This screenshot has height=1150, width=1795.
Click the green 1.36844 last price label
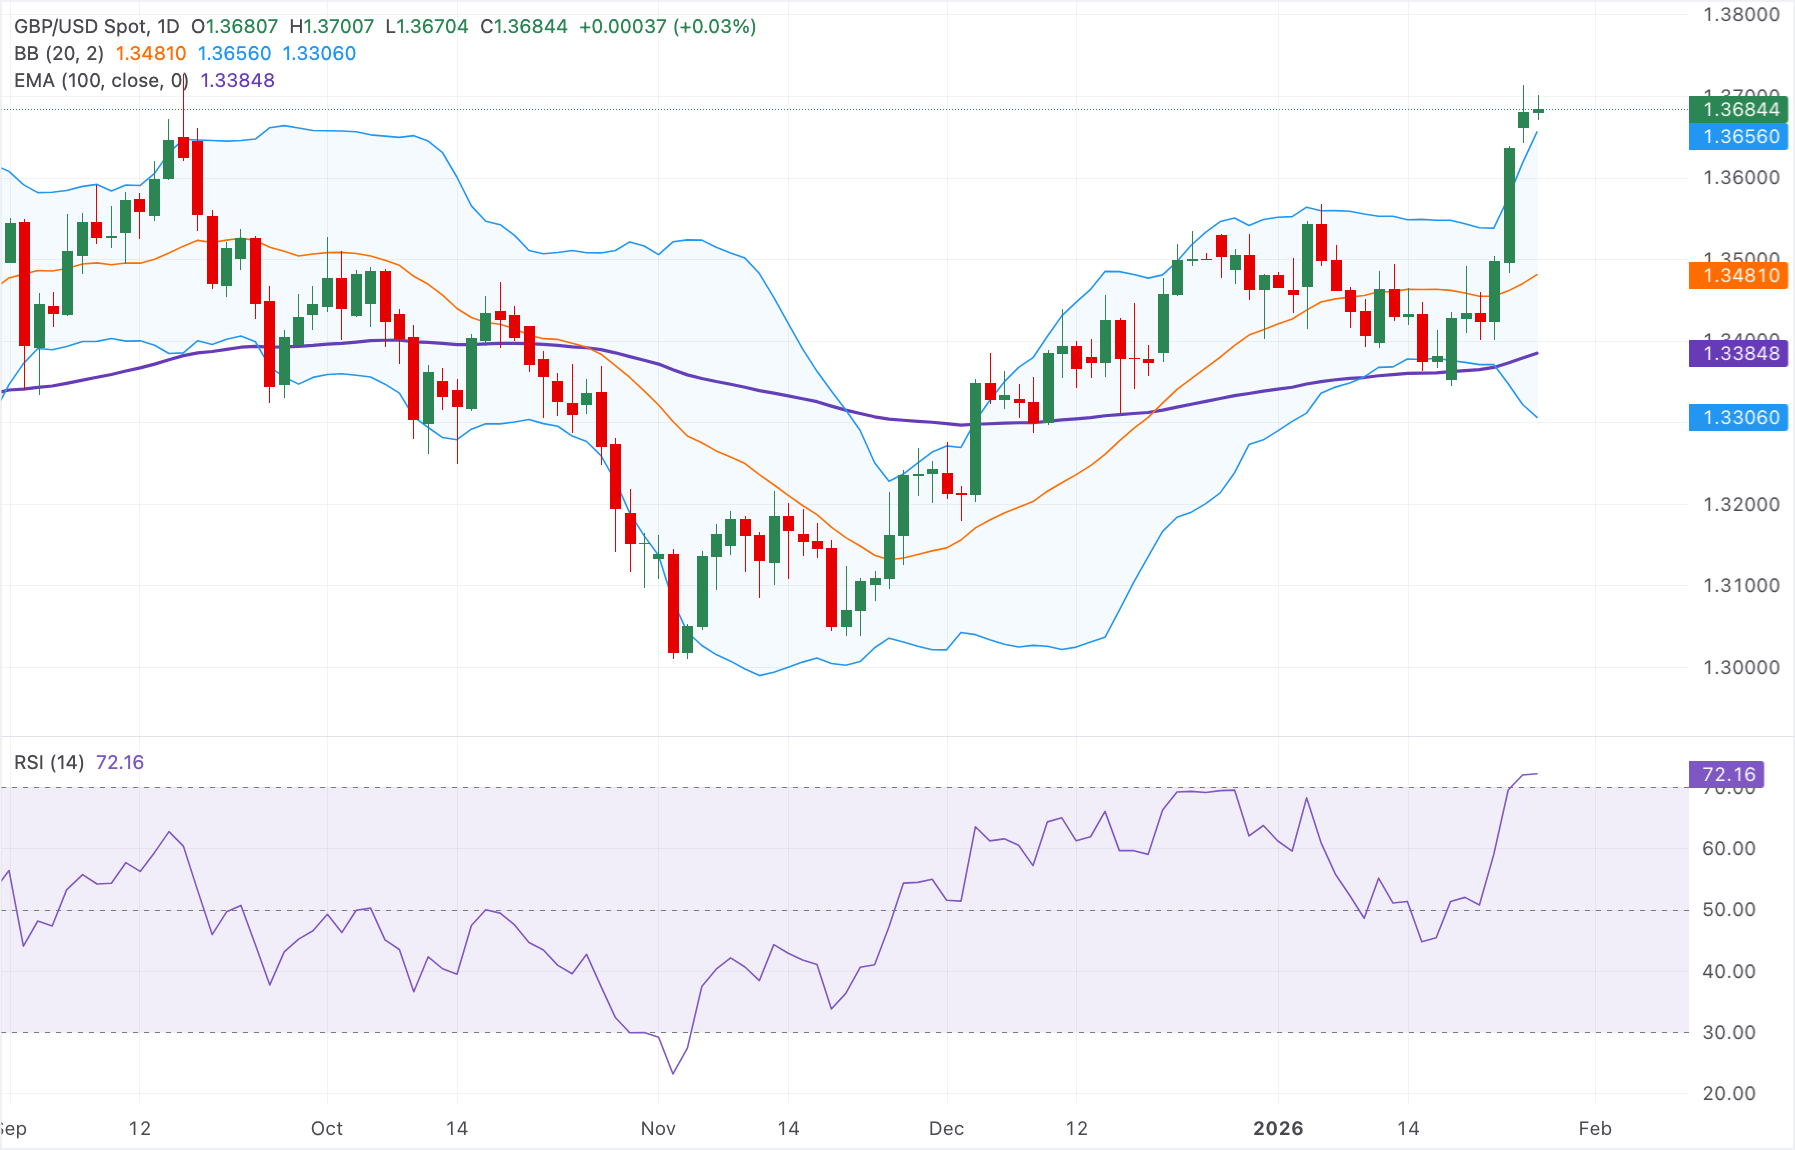click(1738, 110)
